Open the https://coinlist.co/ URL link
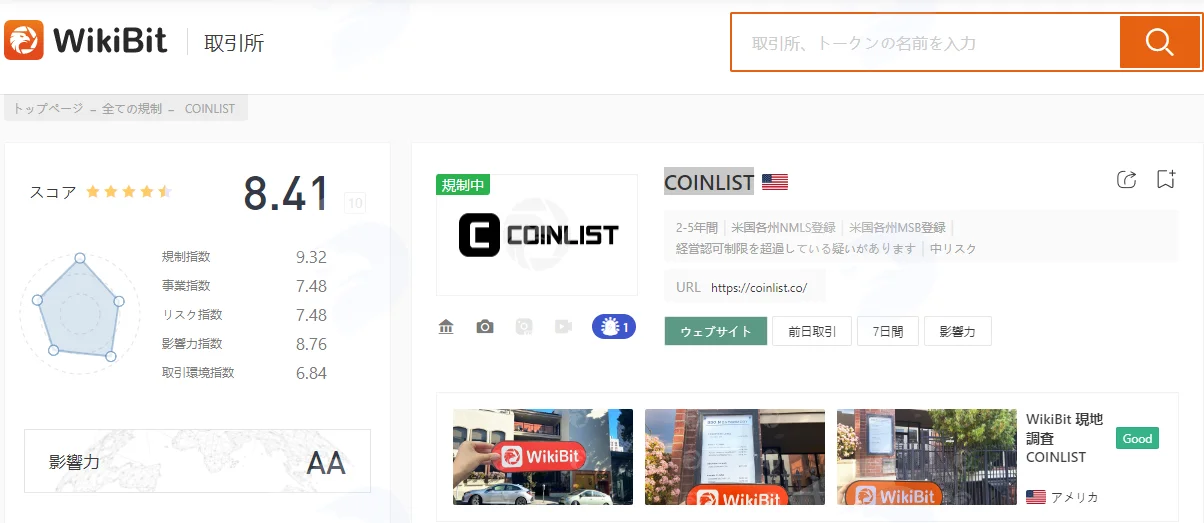 [x=759, y=288]
